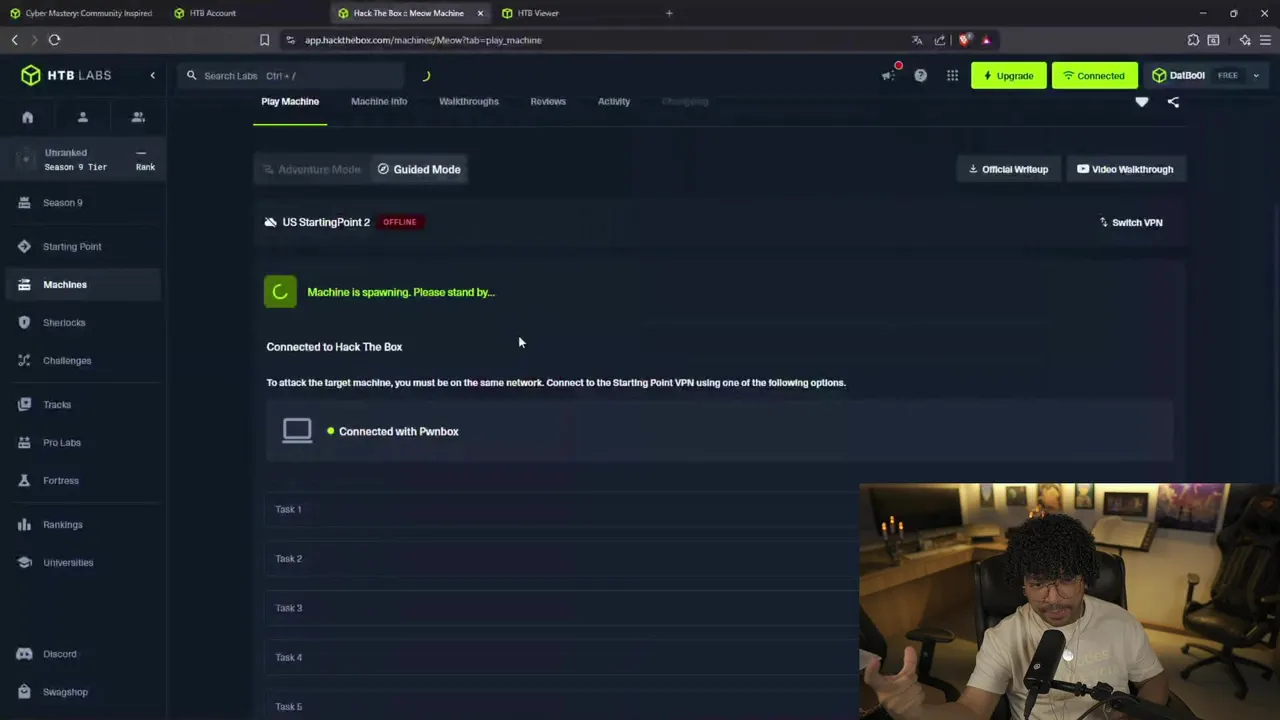1280x720 pixels.
Task: Reload the page
Action: click(54, 40)
